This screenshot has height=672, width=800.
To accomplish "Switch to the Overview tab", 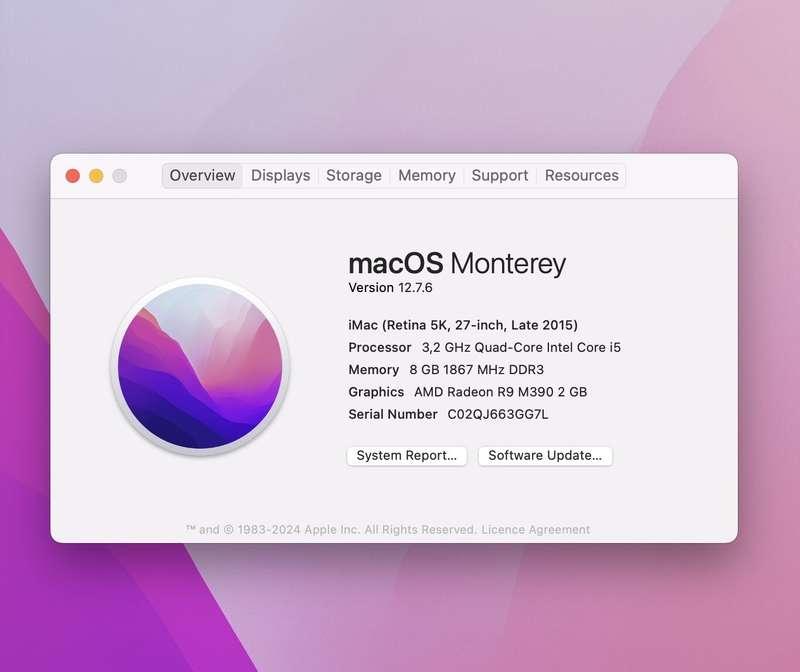I will (x=202, y=176).
